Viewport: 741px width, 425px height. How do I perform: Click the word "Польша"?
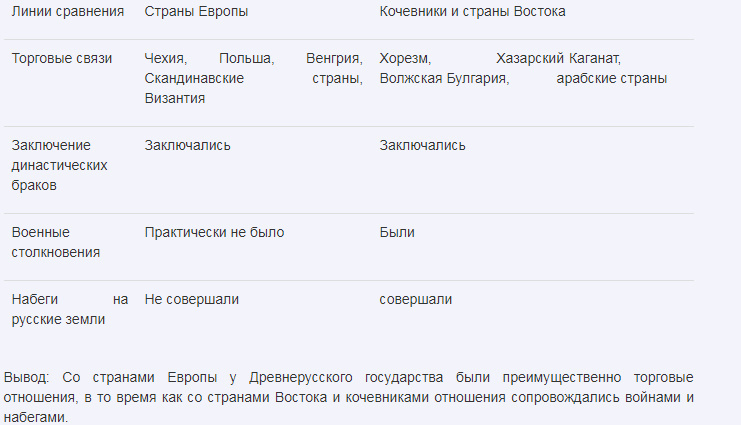coord(244,59)
